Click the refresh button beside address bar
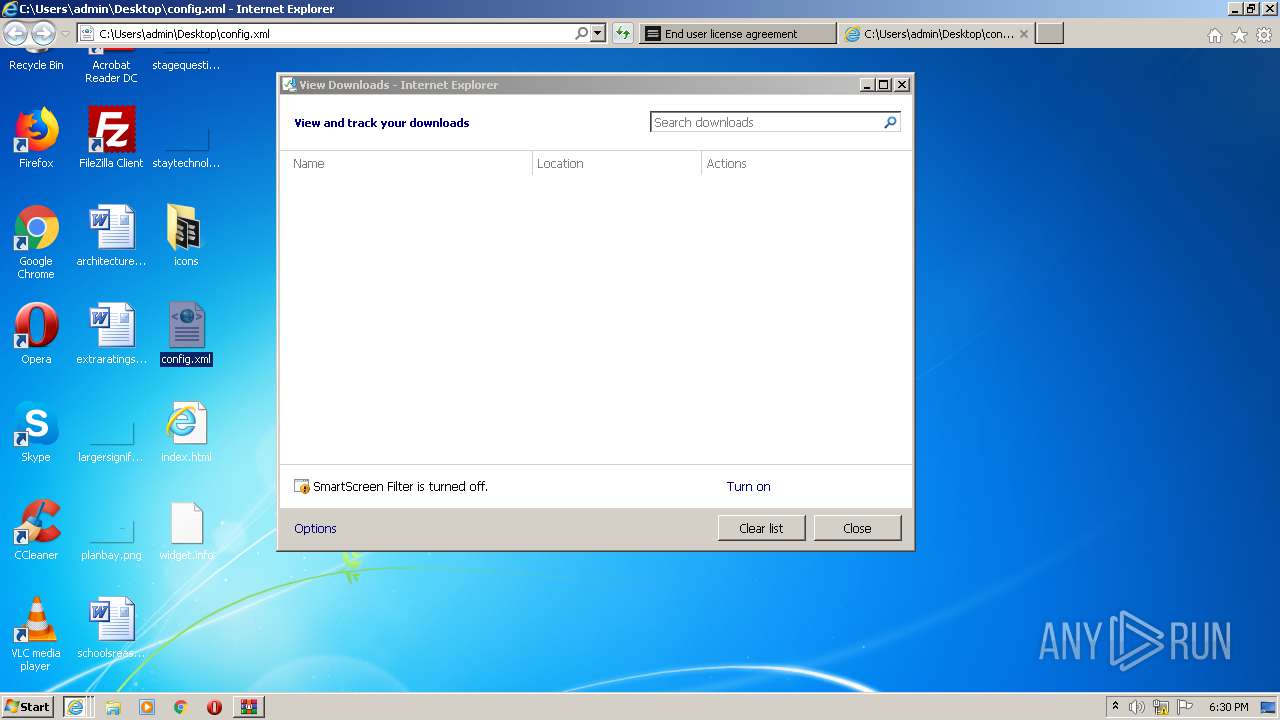This screenshot has height=720, width=1280. tap(623, 33)
